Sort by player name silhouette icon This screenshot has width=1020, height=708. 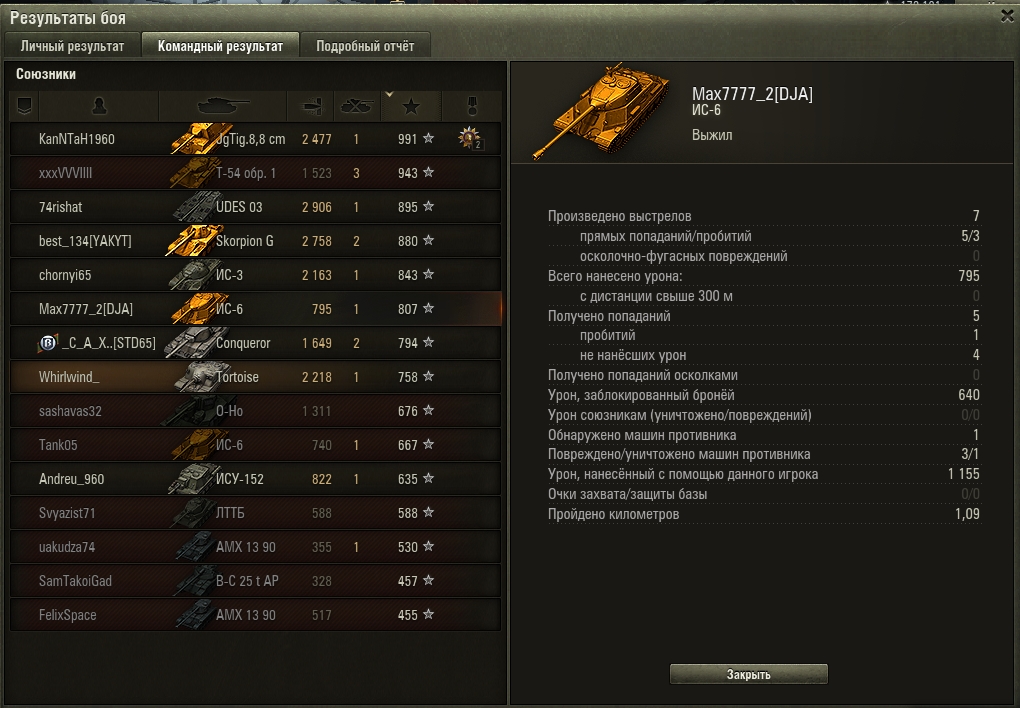(x=99, y=105)
